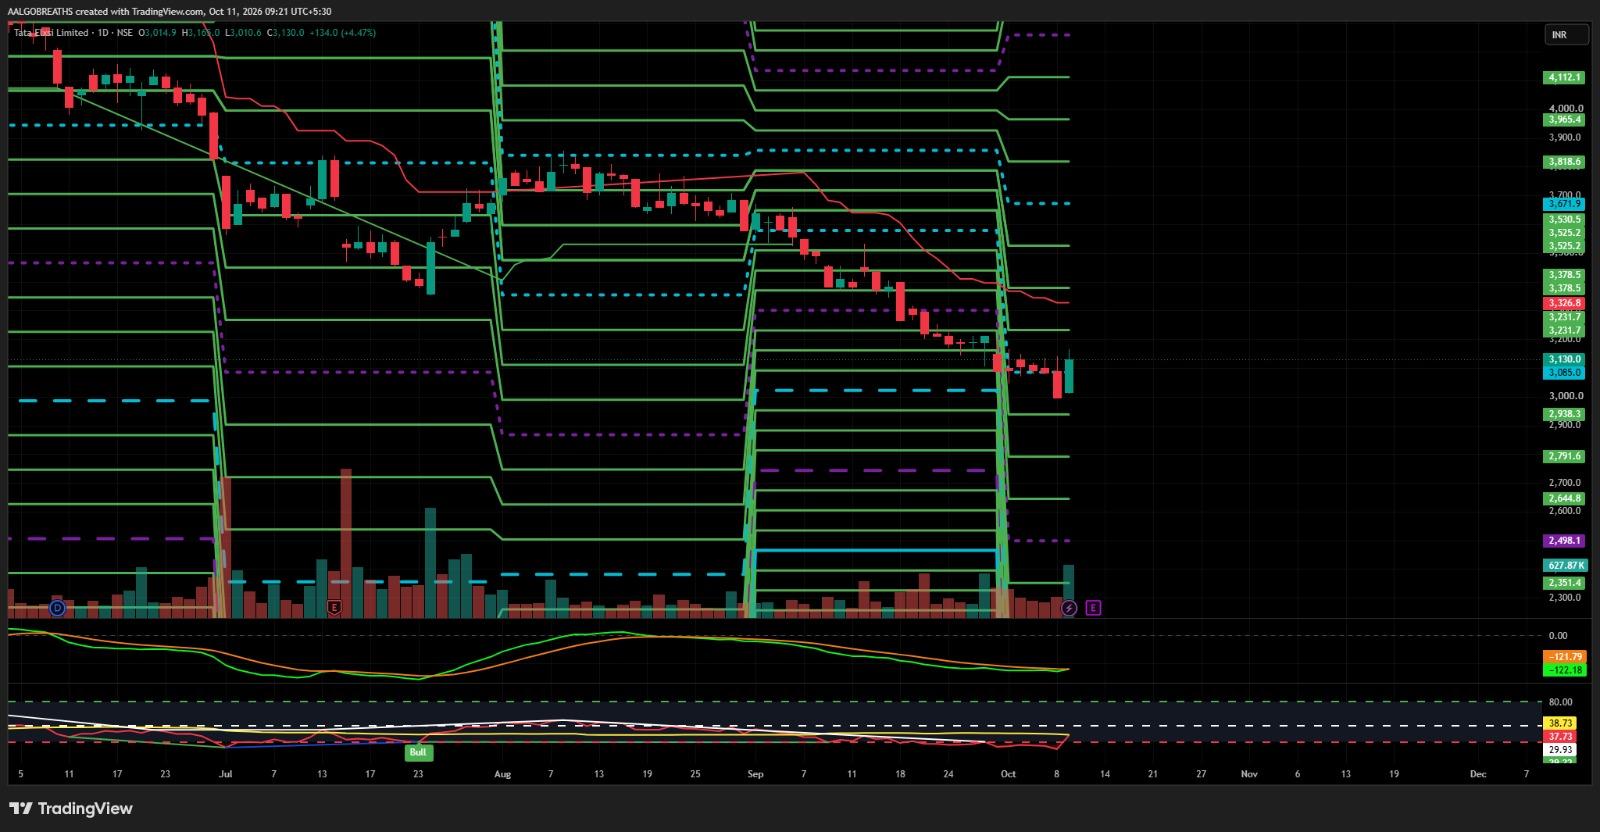
Task: Click the latest green candle on the chart
Action: tap(1069, 375)
